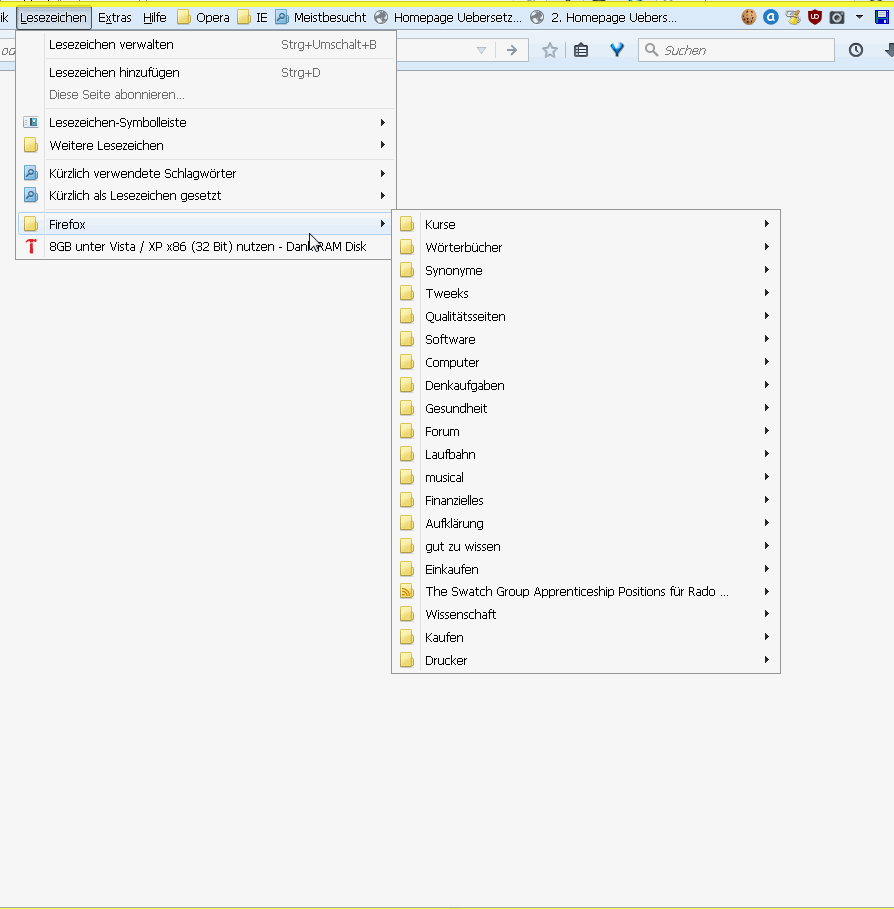This screenshot has width=894, height=909.
Task: Click globe icon of 2. Homepage Uebers...
Action: tap(537, 17)
